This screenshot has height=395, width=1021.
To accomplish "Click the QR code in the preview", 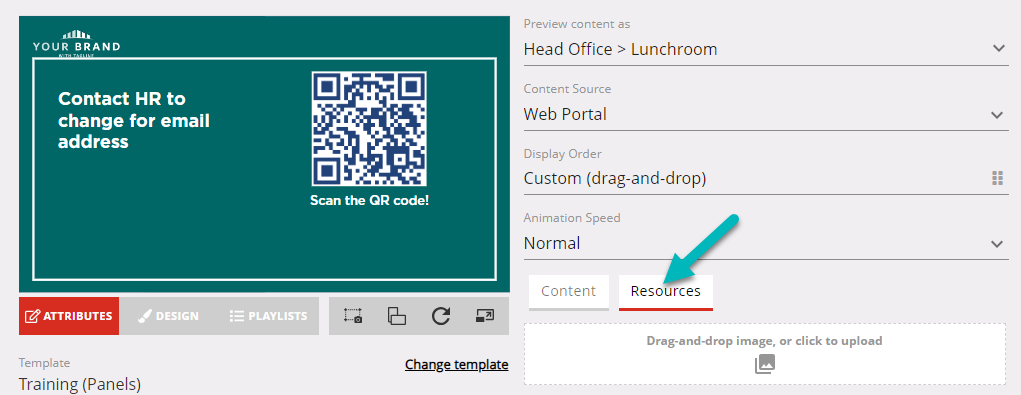I will (369, 129).
